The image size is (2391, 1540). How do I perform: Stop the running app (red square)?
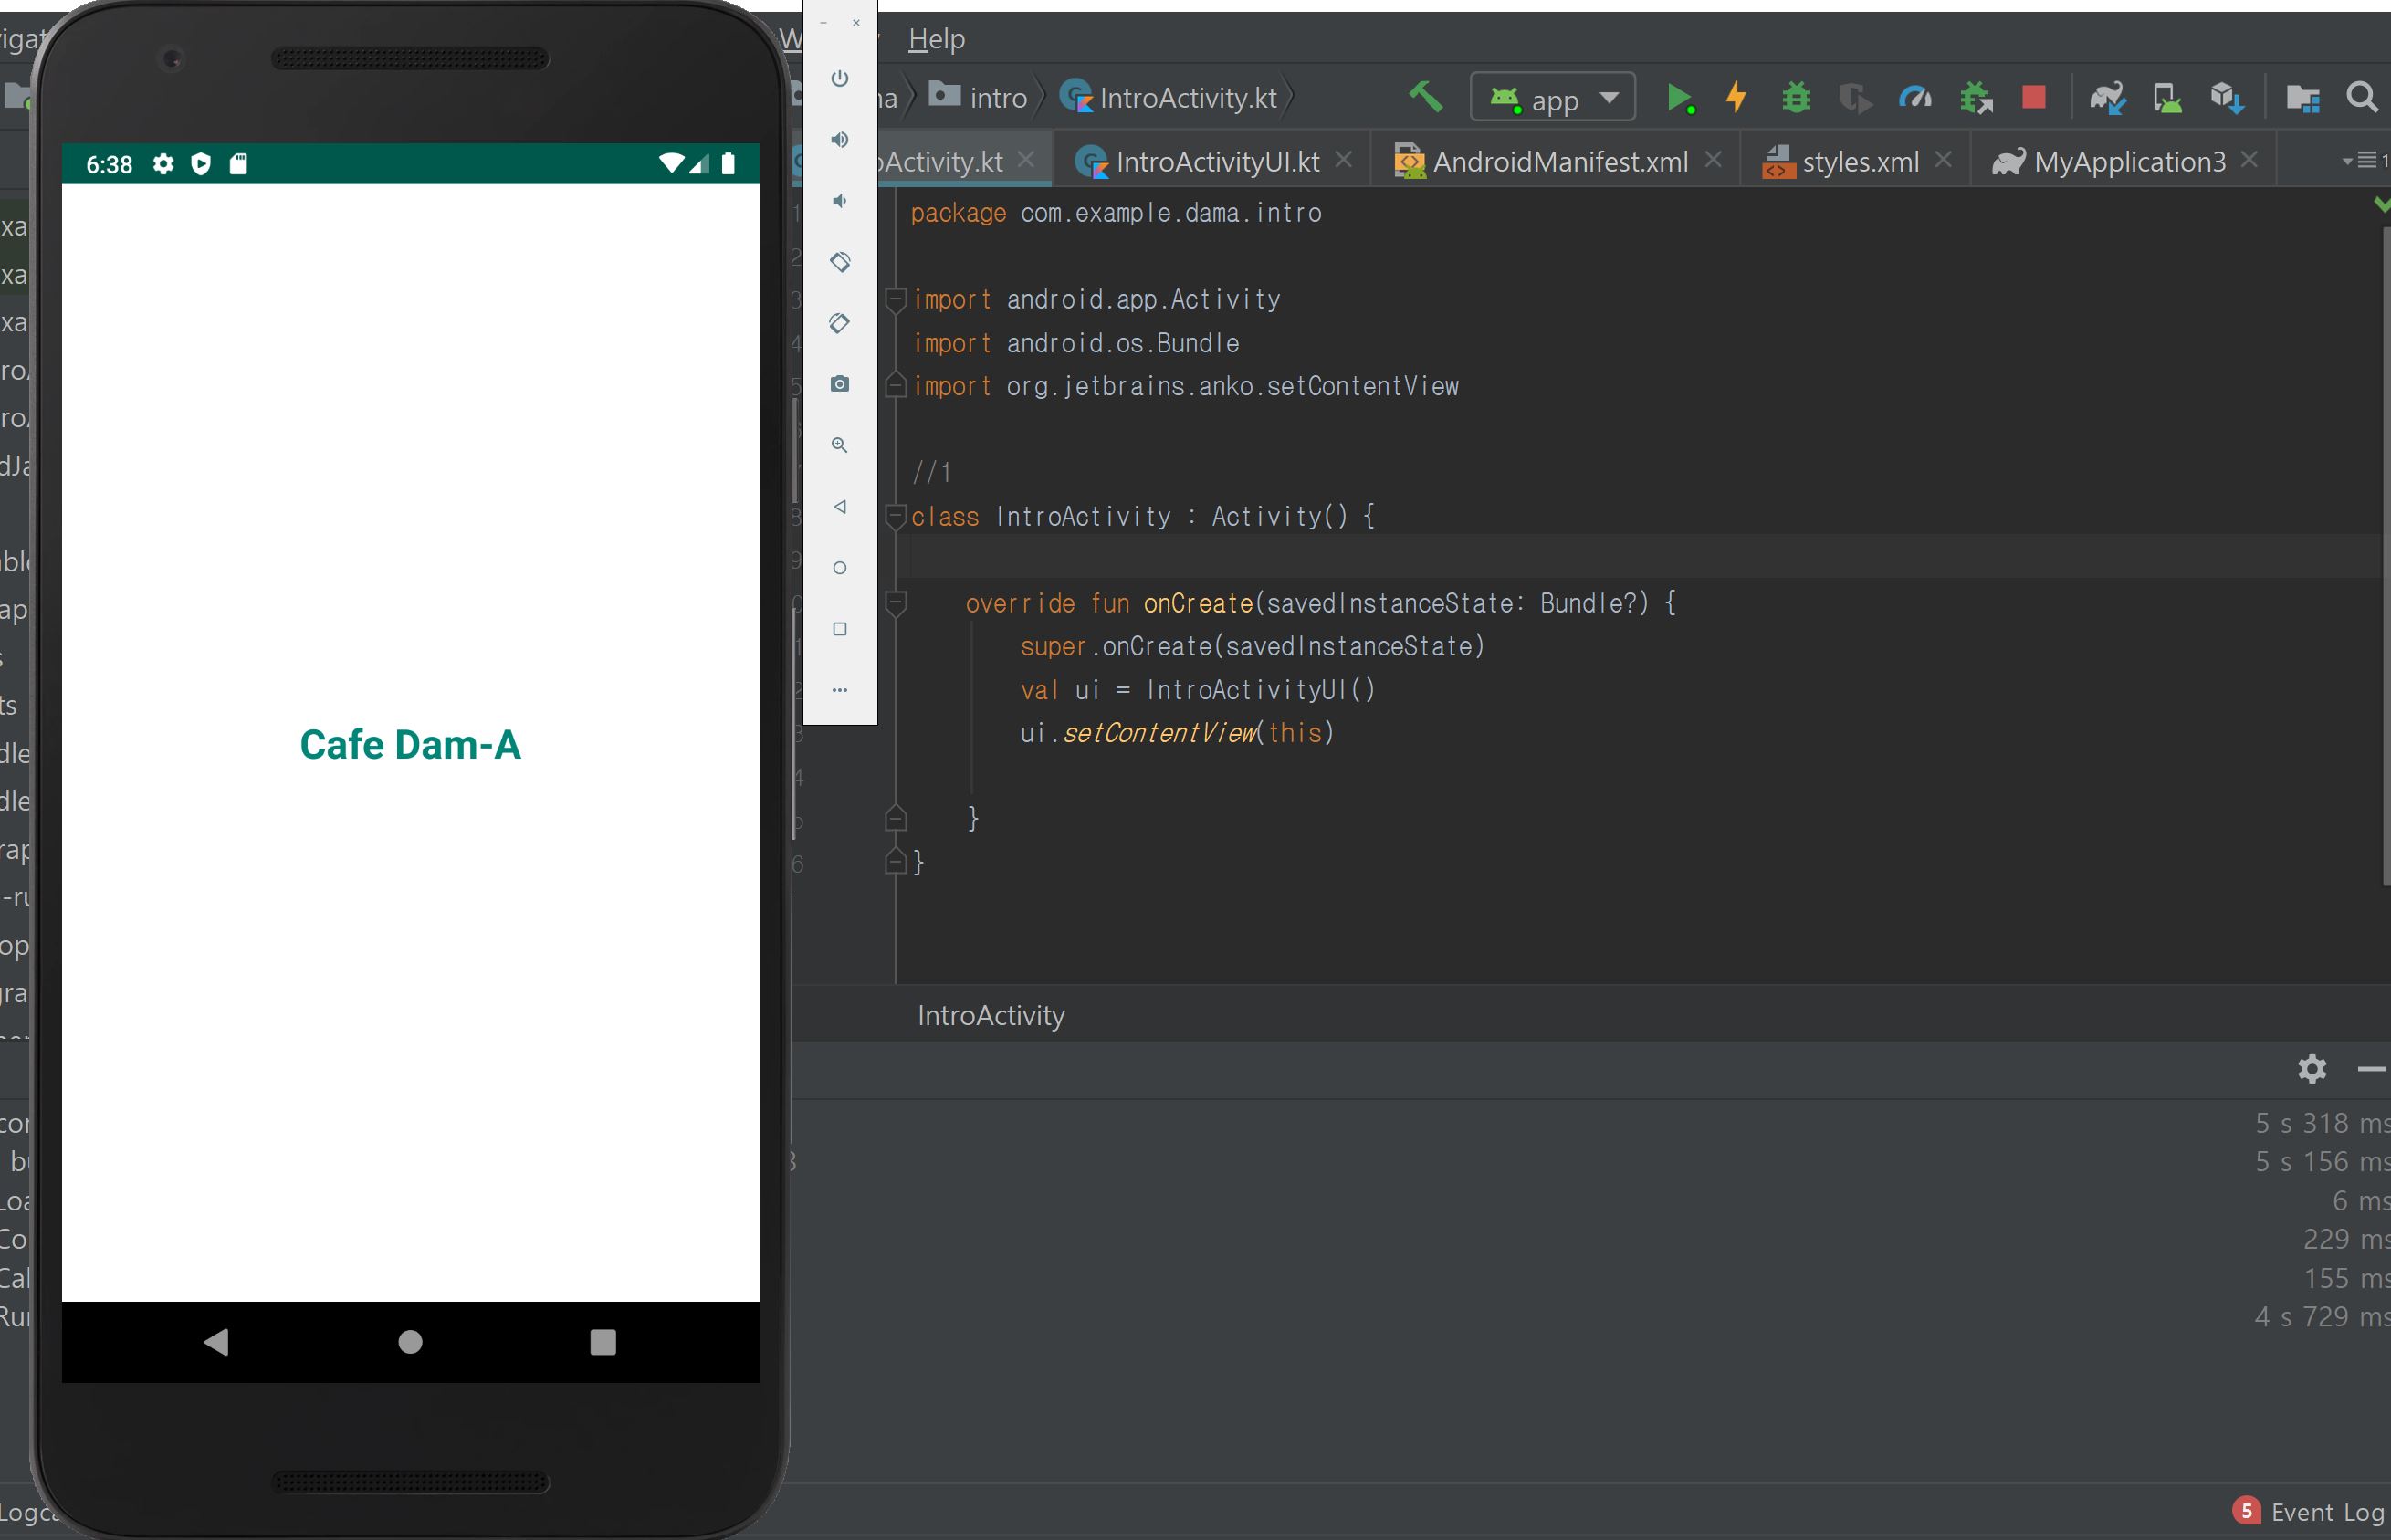tap(2033, 97)
